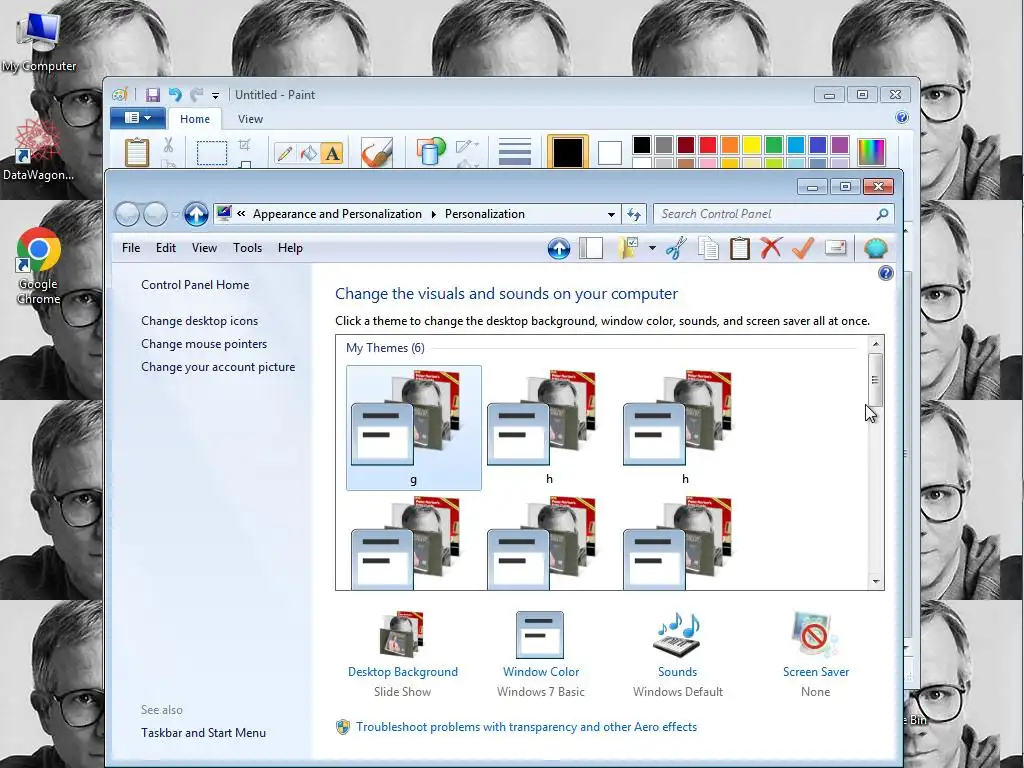Click the Personalization breadcrumb in address bar
The image size is (1024, 768).
[485, 214]
